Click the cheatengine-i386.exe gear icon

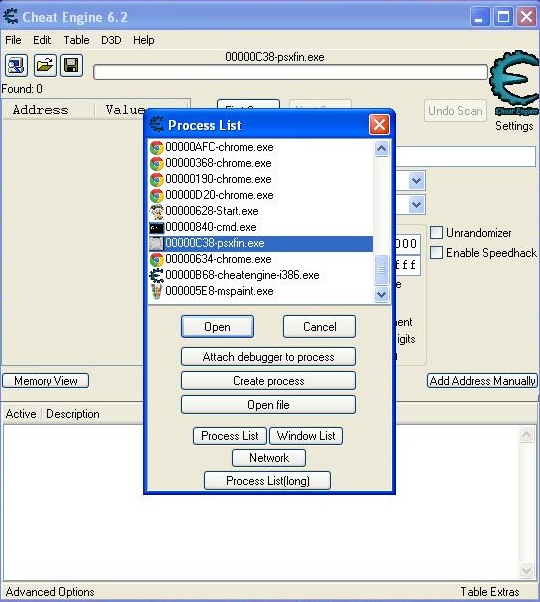coord(156,276)
